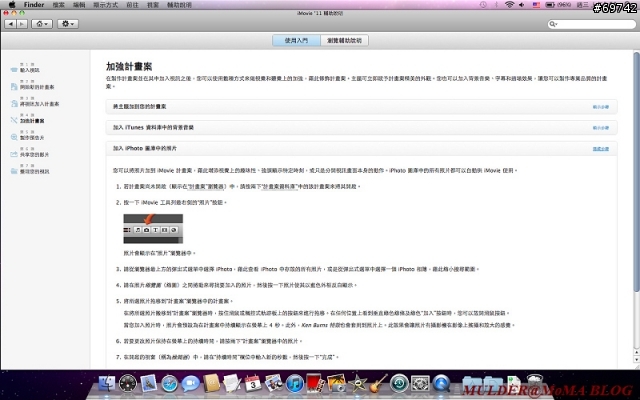
Task: Click 顯示步驟 link in the theme topic row
Action: (600, 107)
